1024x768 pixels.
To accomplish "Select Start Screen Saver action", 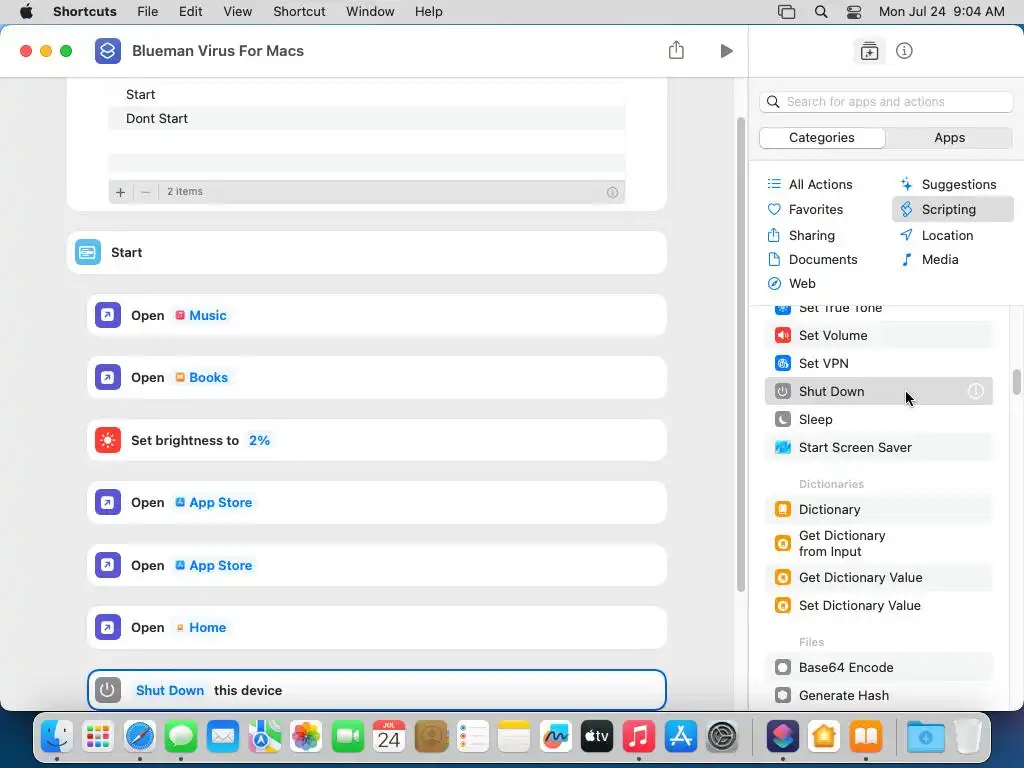I will click(878, 447).
